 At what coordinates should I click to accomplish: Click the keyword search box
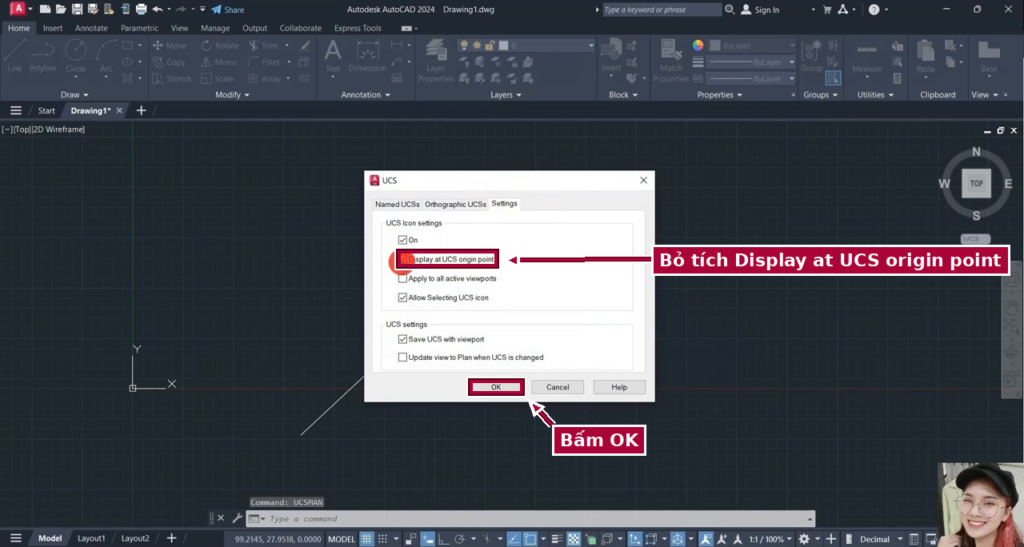point(662,10)
